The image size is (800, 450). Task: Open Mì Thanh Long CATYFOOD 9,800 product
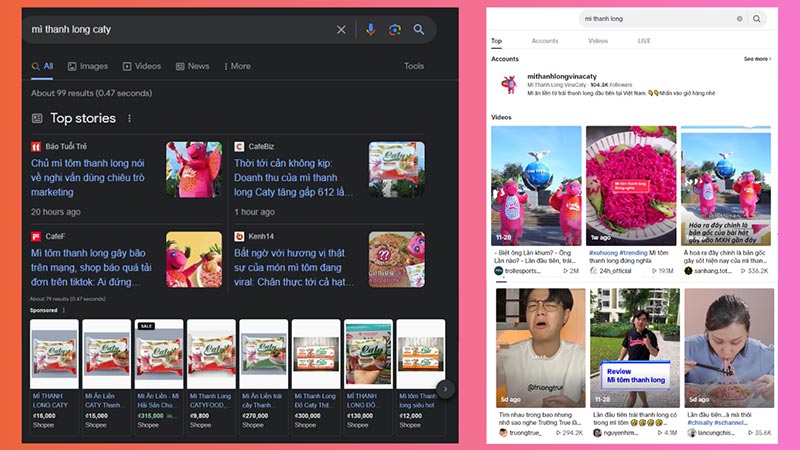pos(211,377)
